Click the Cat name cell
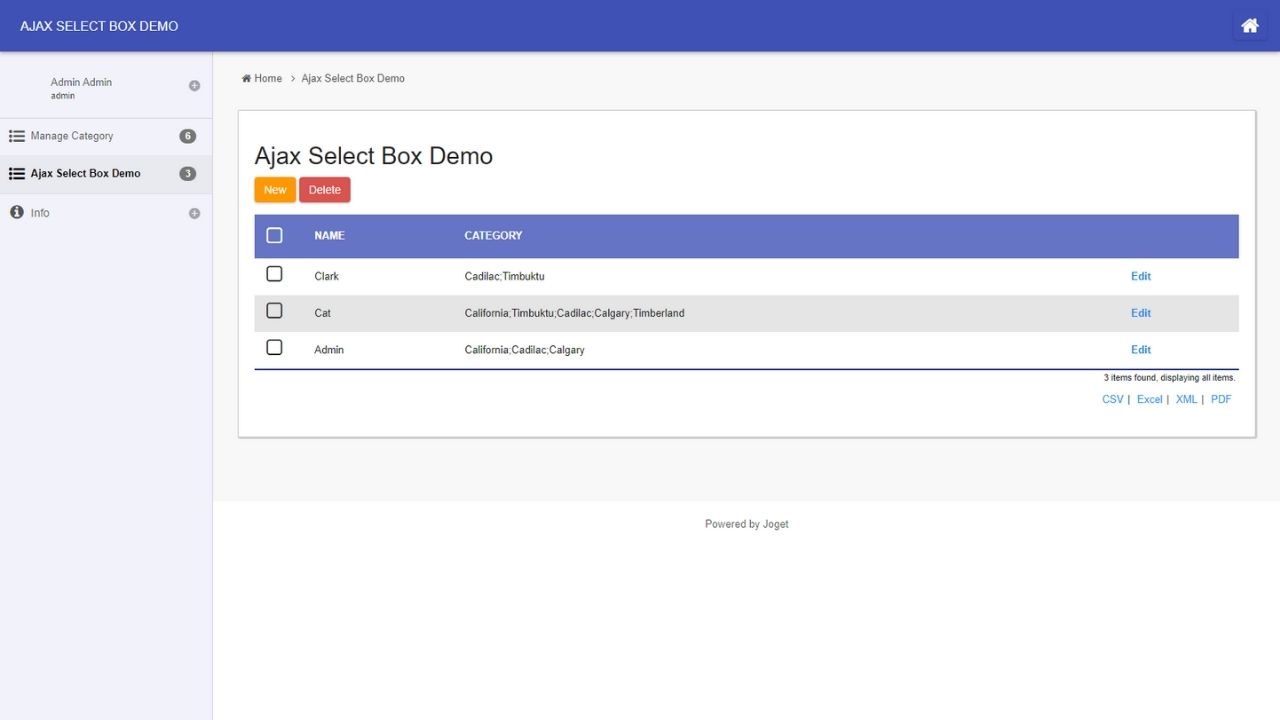1280x720 pixels. [x=322, y=313]
